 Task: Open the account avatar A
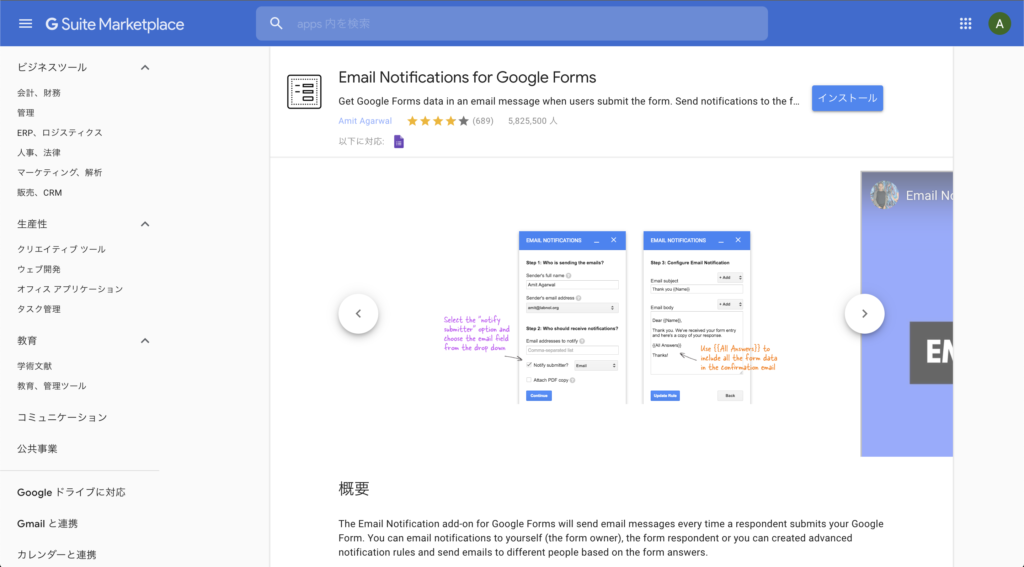(999, 24)
